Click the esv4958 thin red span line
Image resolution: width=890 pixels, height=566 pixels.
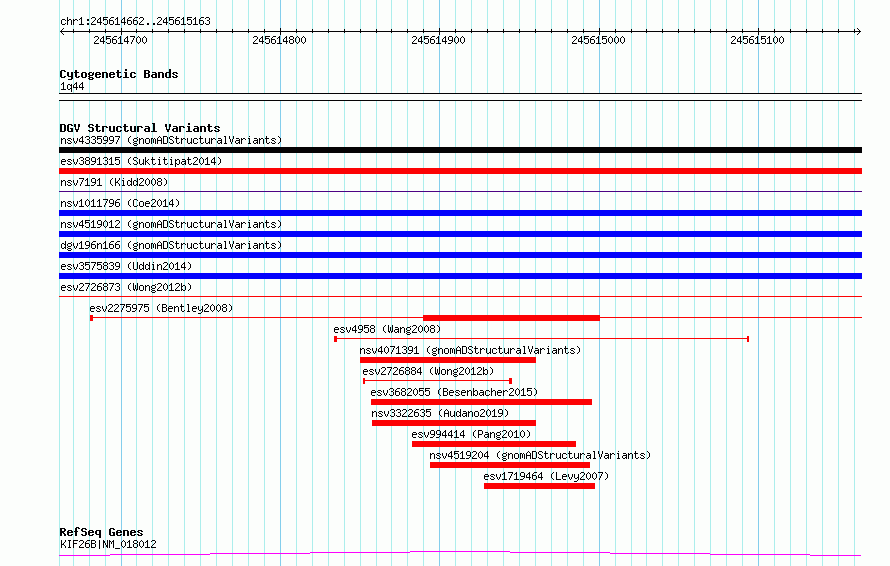pos(541,339)
